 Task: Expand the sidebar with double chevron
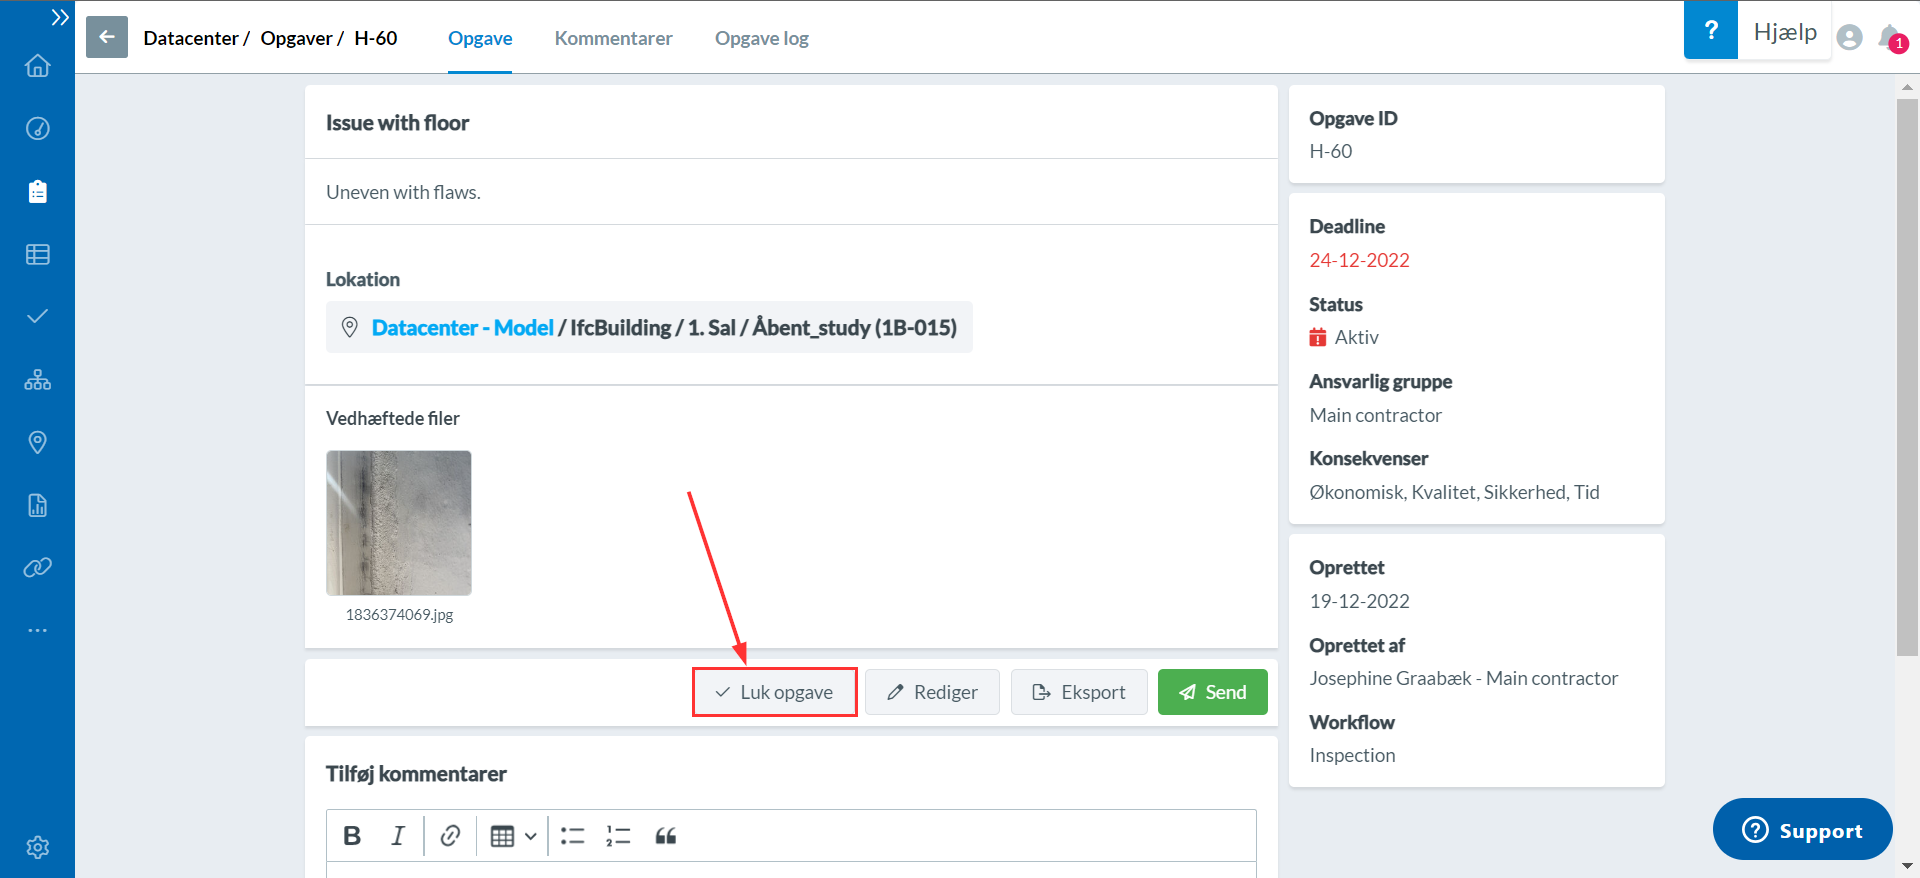pos(60,17)
